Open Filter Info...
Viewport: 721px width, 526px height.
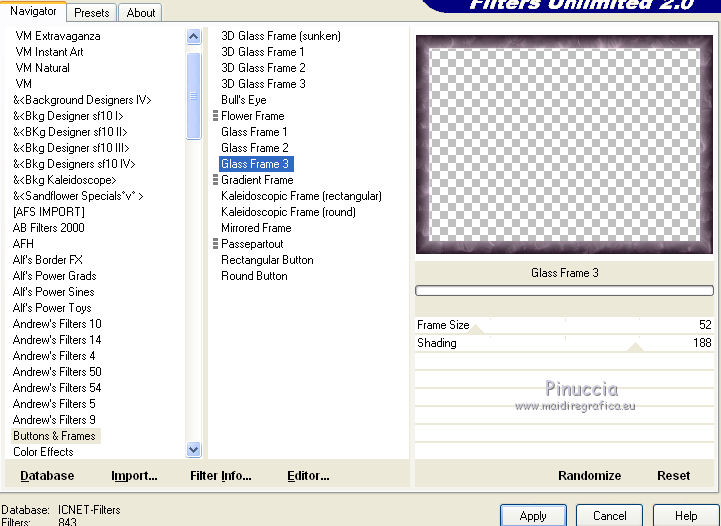[x=221, y=475]
